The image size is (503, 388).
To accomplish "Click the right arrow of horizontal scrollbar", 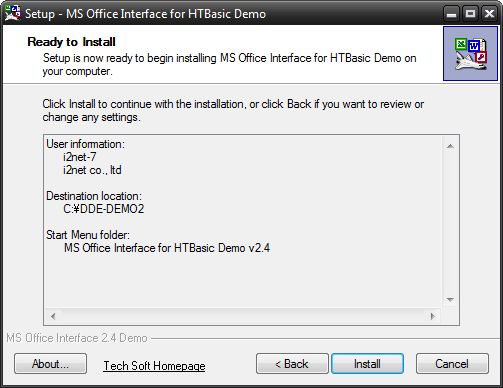I will click(x=432, y=316).
